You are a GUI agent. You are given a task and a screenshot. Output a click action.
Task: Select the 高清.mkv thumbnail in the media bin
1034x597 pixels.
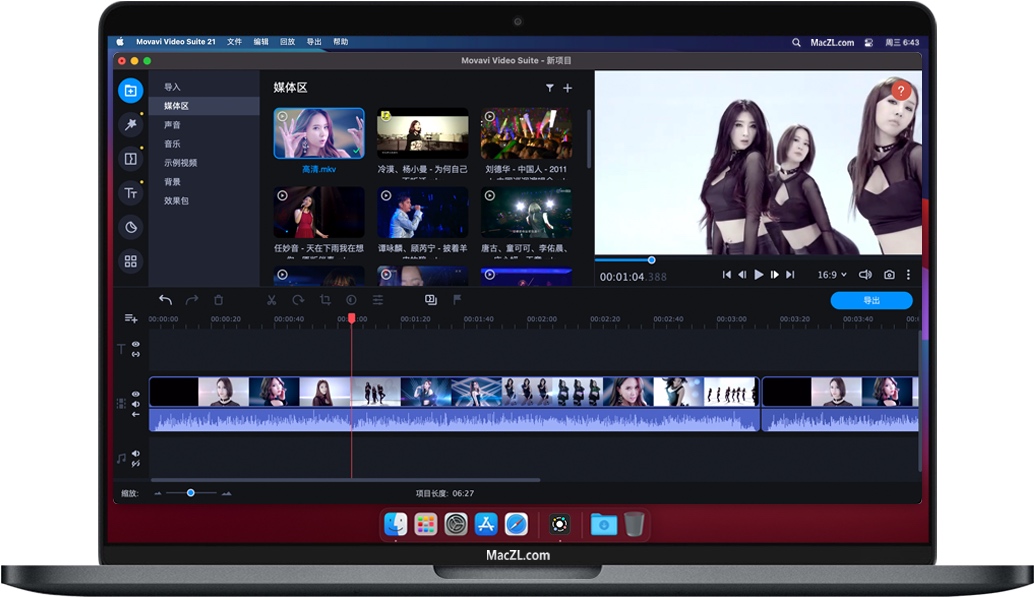coord(318,131)
